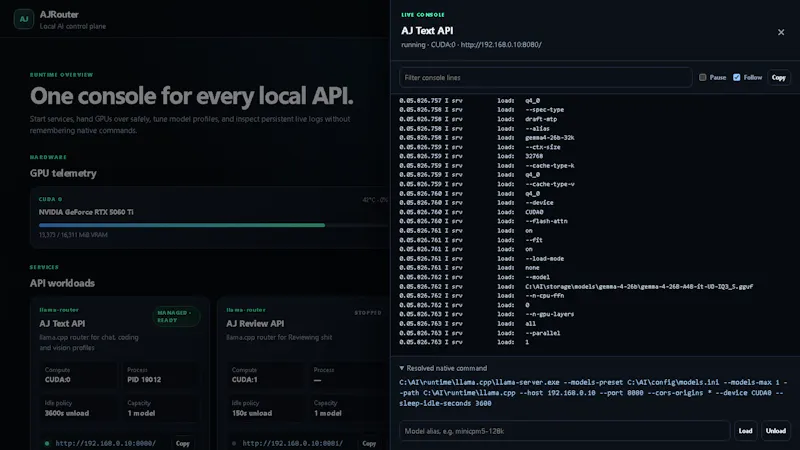Open the http://192.168.0.10:8080/ link in AJ Text API card

coord(106,443)
